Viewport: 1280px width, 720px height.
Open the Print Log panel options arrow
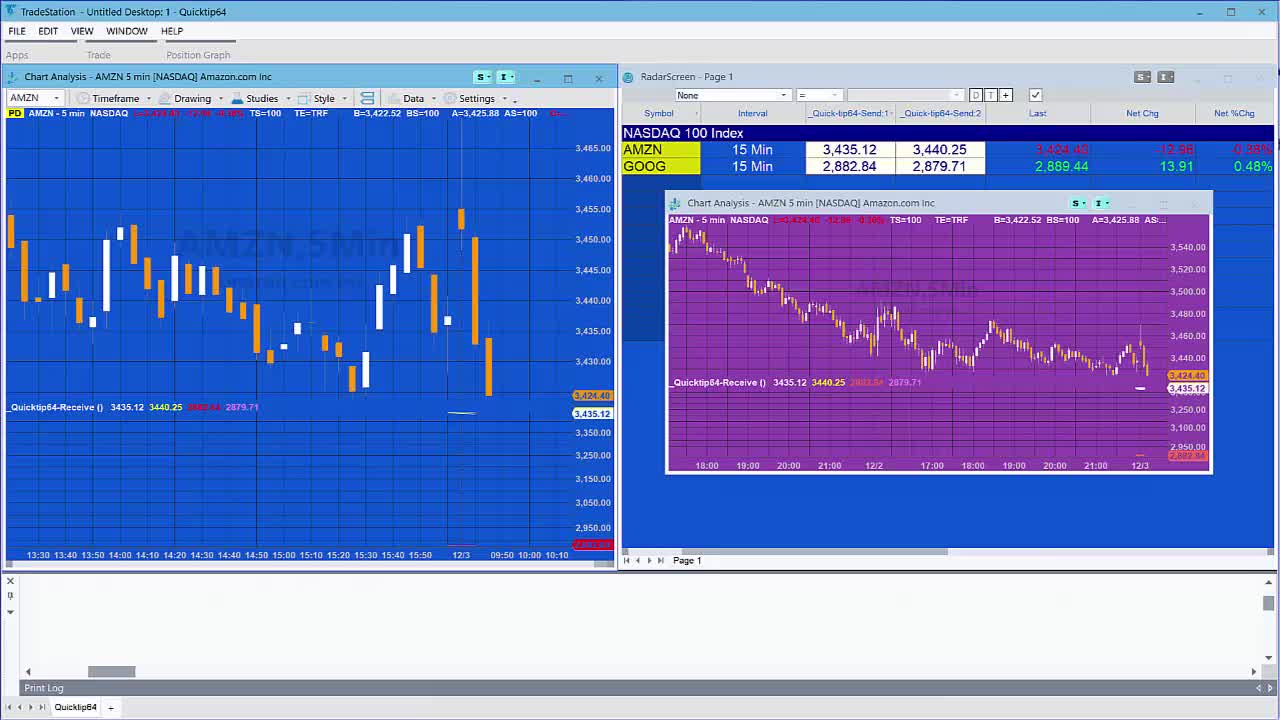10,611
